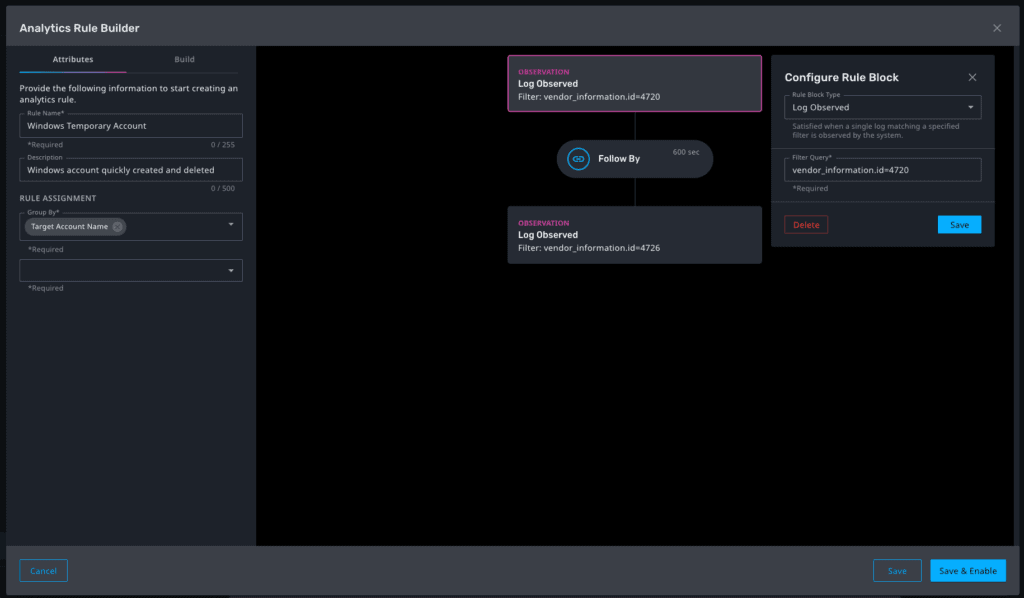This screenshot has height=598, width=1024.
Task: Click the Save & Enable button
Action: tap(967, 570)
